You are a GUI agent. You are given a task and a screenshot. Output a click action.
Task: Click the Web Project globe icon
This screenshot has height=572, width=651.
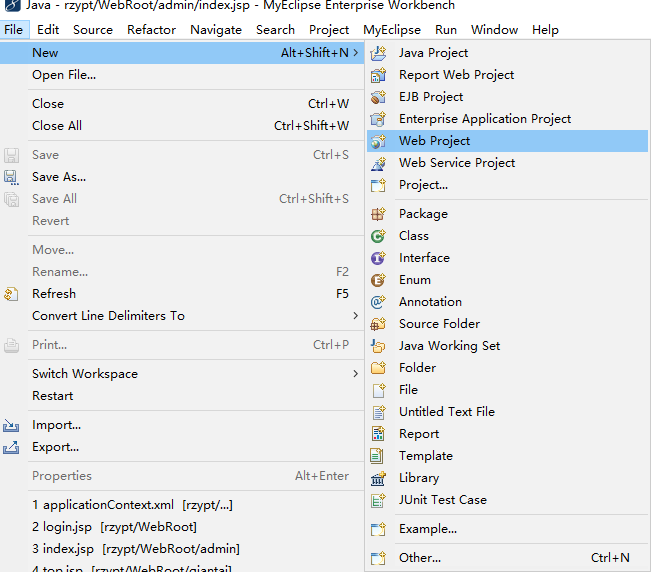tap(378, 141)
